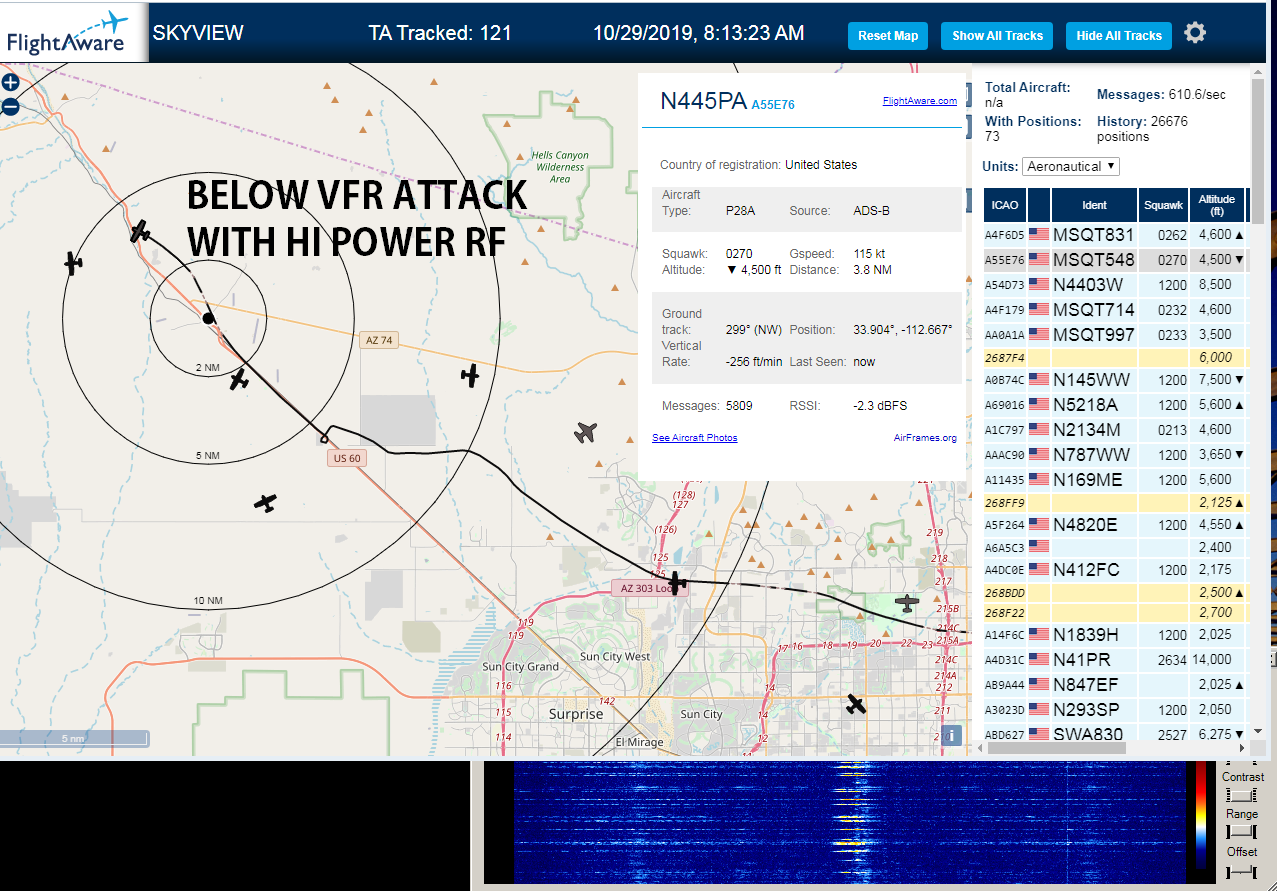Select the row with ICAO 268F22
The width and height of the screenshot is (1277, 891).
[x=1115, y=612]
